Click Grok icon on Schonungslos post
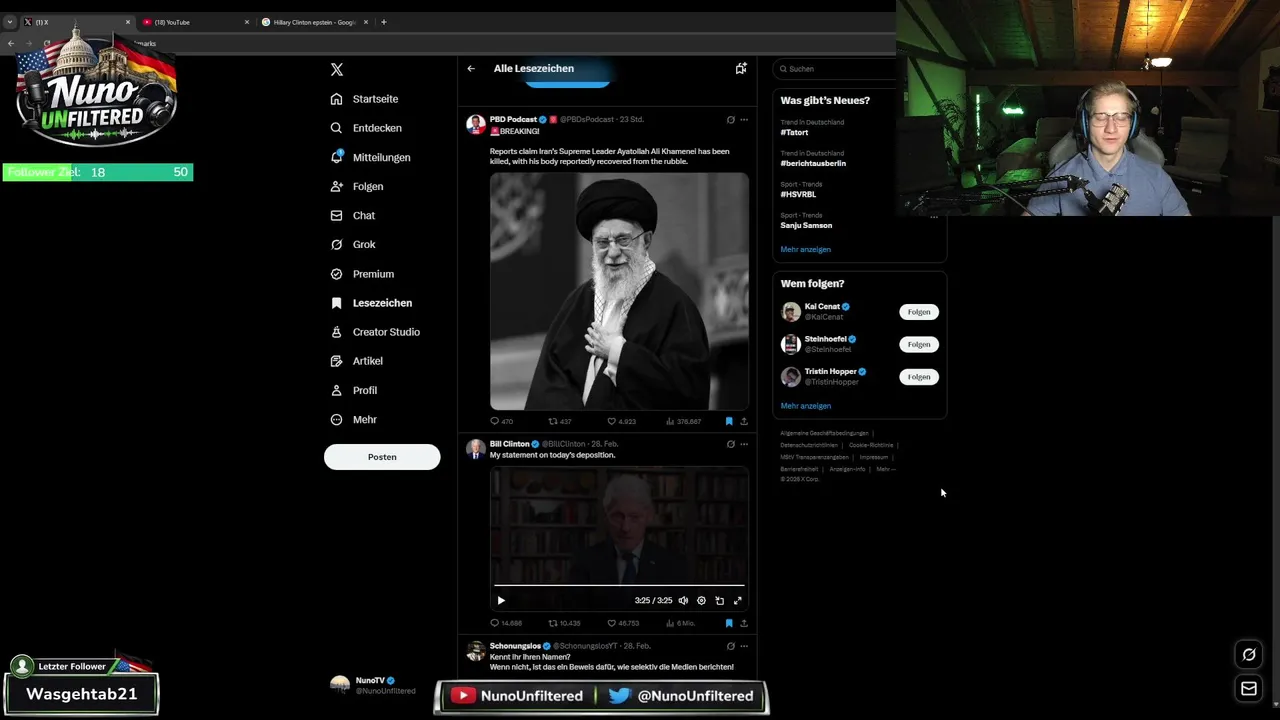The image size is (1280, 720). (730, 646)
